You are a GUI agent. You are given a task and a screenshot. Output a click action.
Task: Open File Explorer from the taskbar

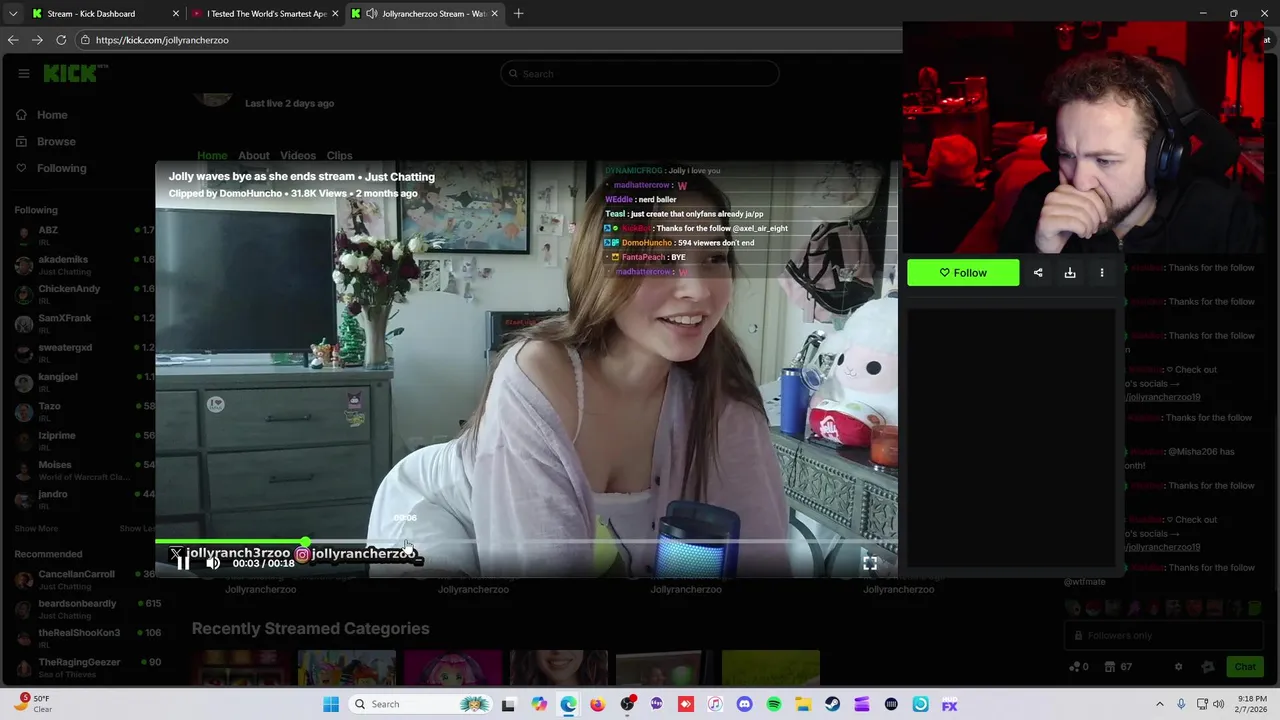[803, 704]
